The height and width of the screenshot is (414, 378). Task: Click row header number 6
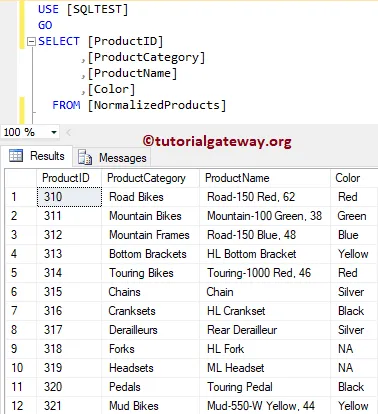21,292
